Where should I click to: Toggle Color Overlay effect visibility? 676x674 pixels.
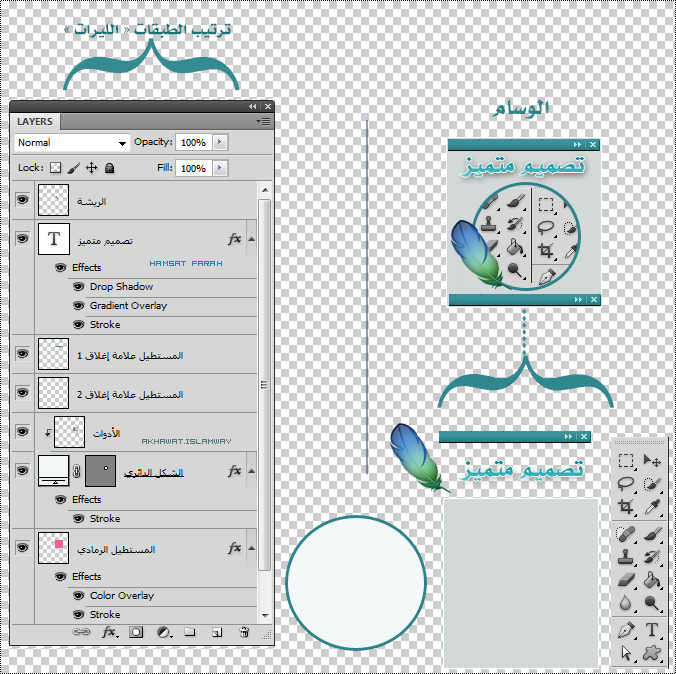(x=78, y=596)
